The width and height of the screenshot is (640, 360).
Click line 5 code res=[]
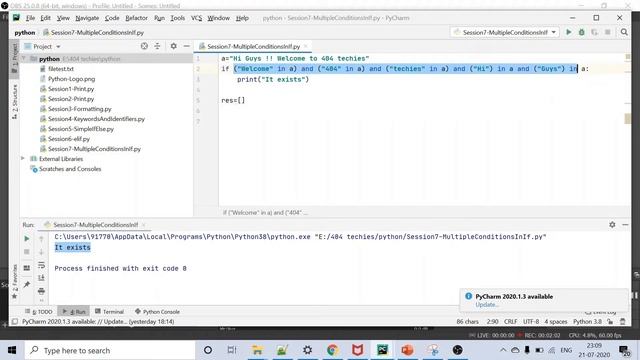point(233,100)
